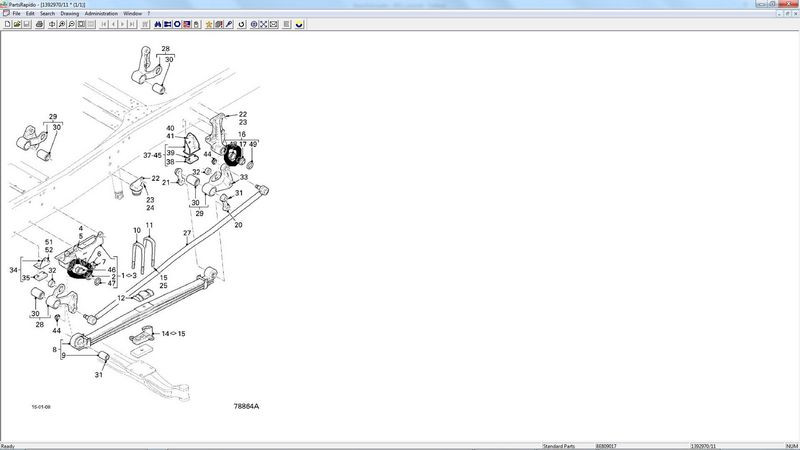Screen dimensions: 800x450
Task: Click the Save diskette icon
Action: [x=27, y=24]
